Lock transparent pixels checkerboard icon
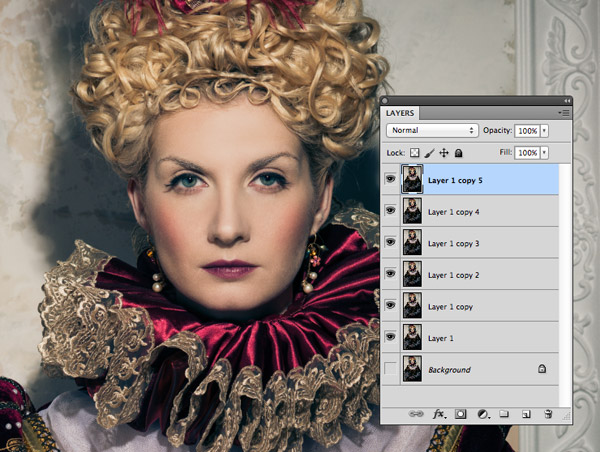The image size is (600, 452). (x=415, y=153)
